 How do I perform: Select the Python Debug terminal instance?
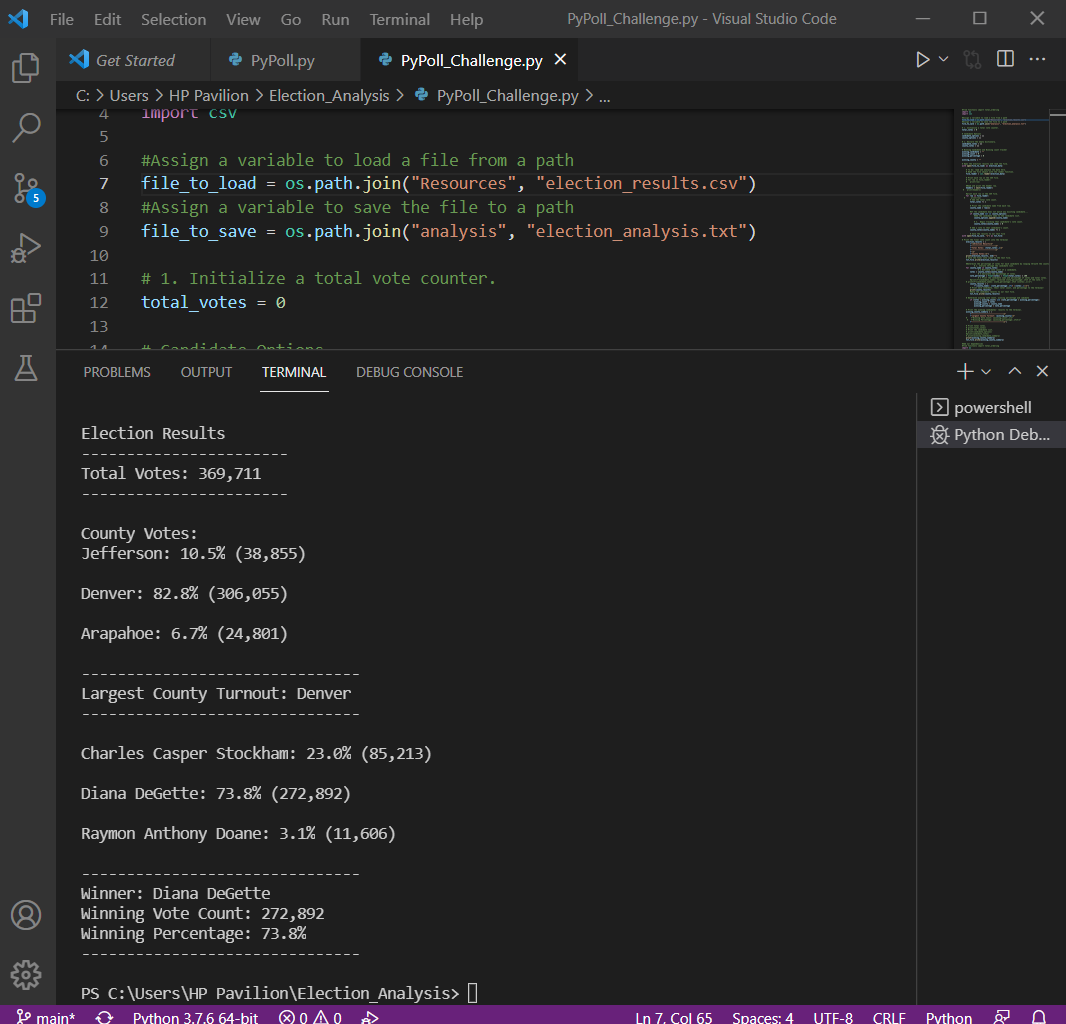tap(991, 434)
